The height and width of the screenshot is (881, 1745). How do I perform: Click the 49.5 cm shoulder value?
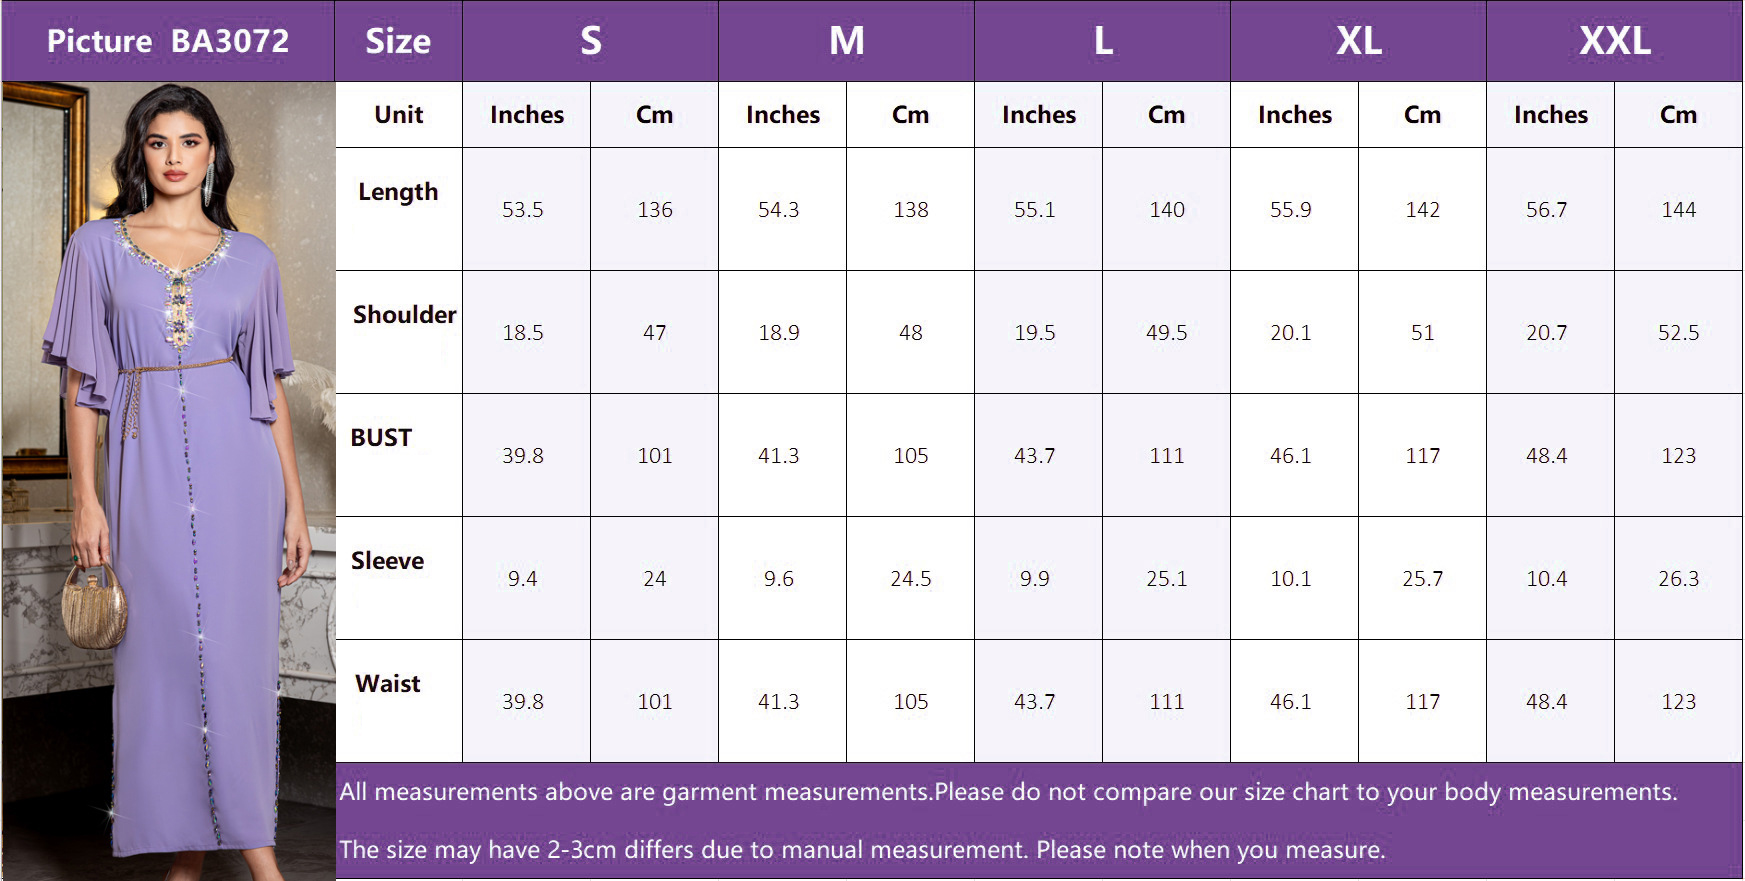[x=1166, y=333]
